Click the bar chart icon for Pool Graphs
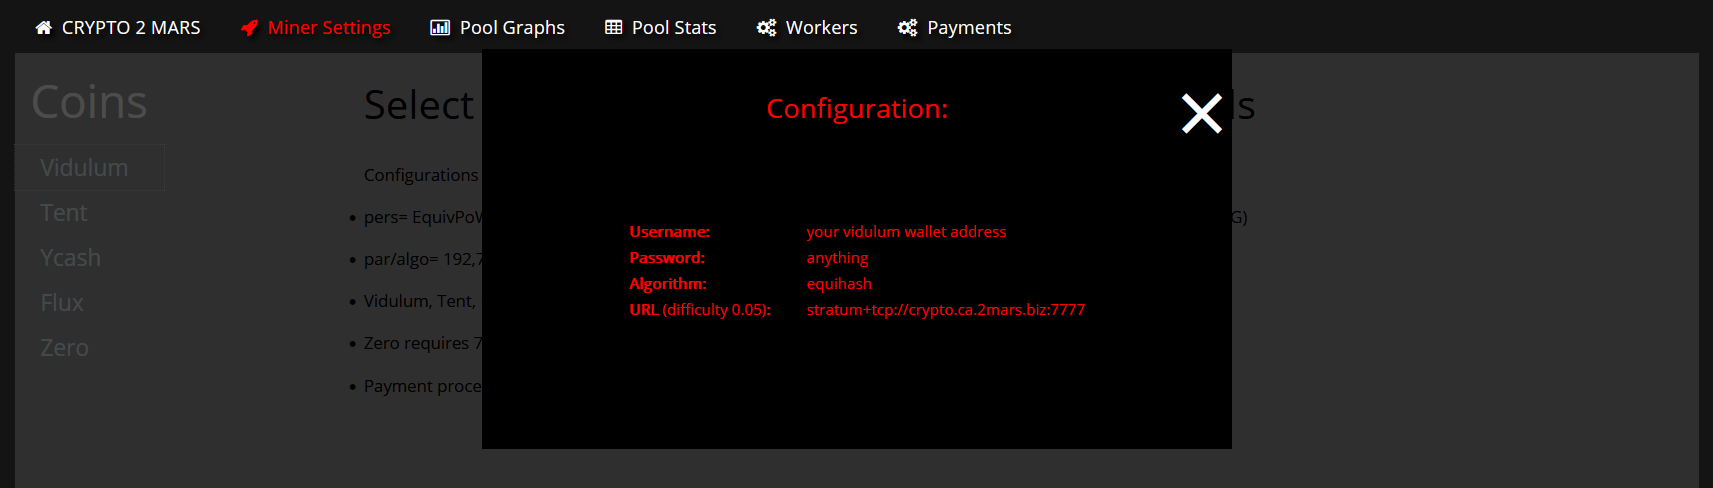Image resolution: width=1713 pixels, height=488 pixels. coord(440,28)
